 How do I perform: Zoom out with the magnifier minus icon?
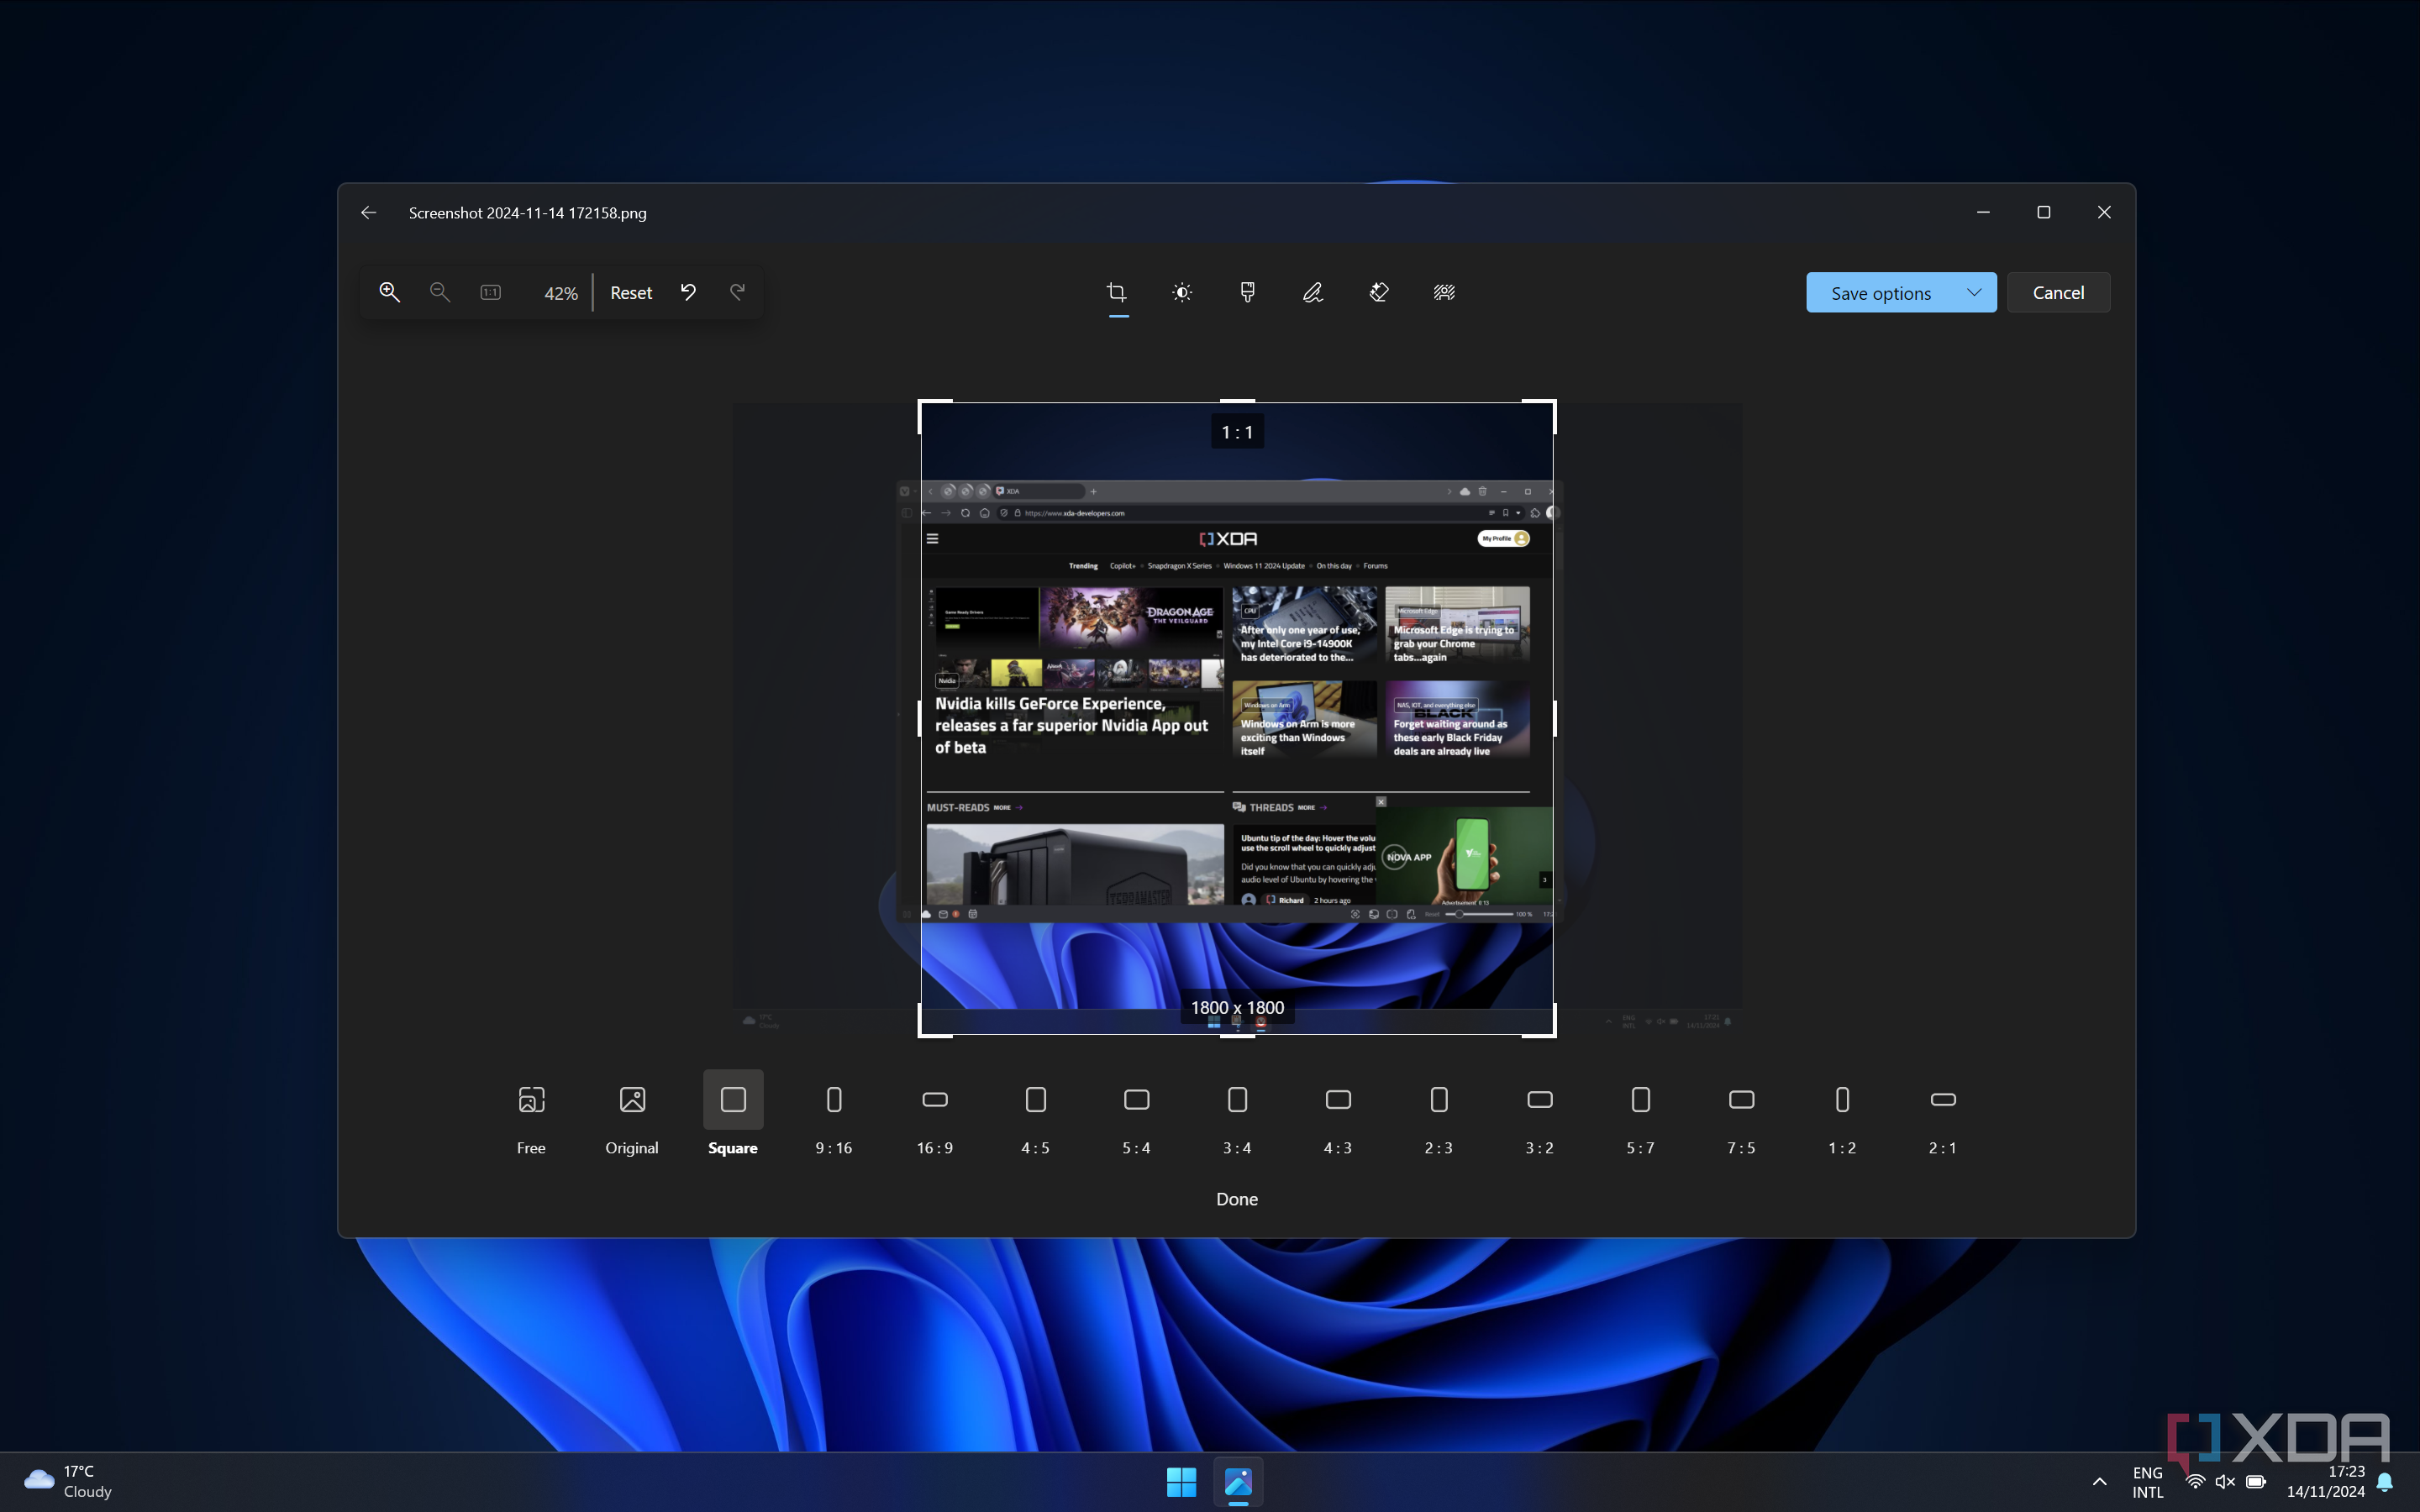(440, 292)
